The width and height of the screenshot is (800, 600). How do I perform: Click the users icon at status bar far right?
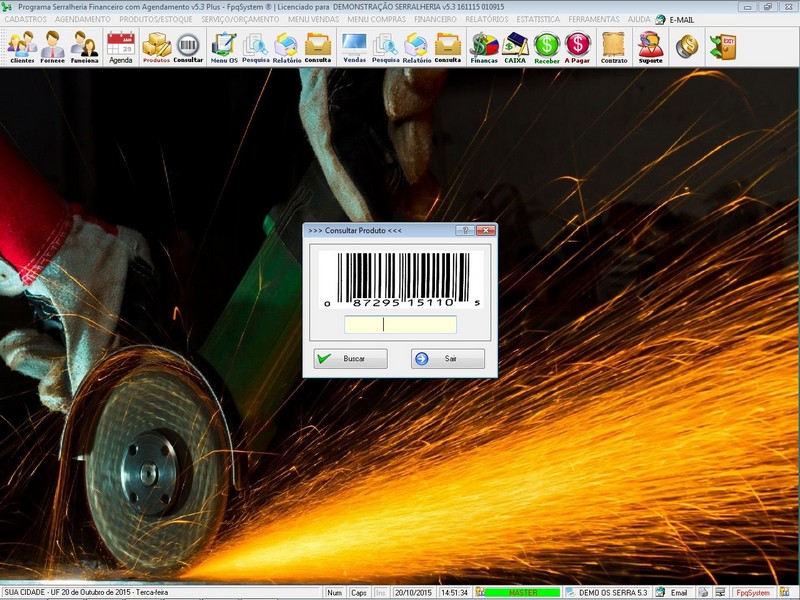pos(784,592)
